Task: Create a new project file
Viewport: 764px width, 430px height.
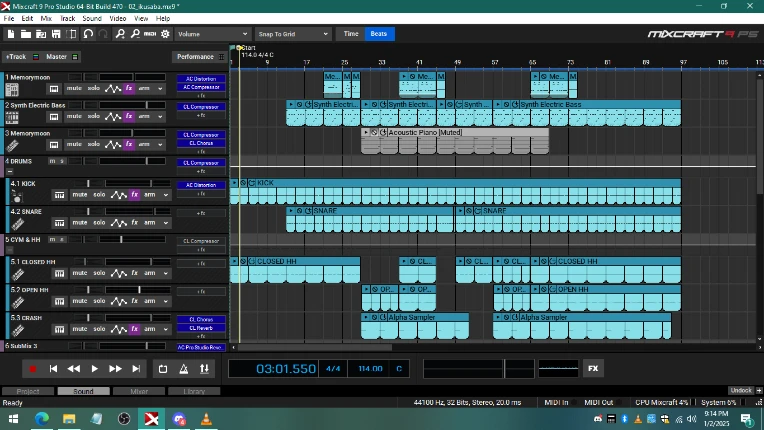Action: pos(11,34)
